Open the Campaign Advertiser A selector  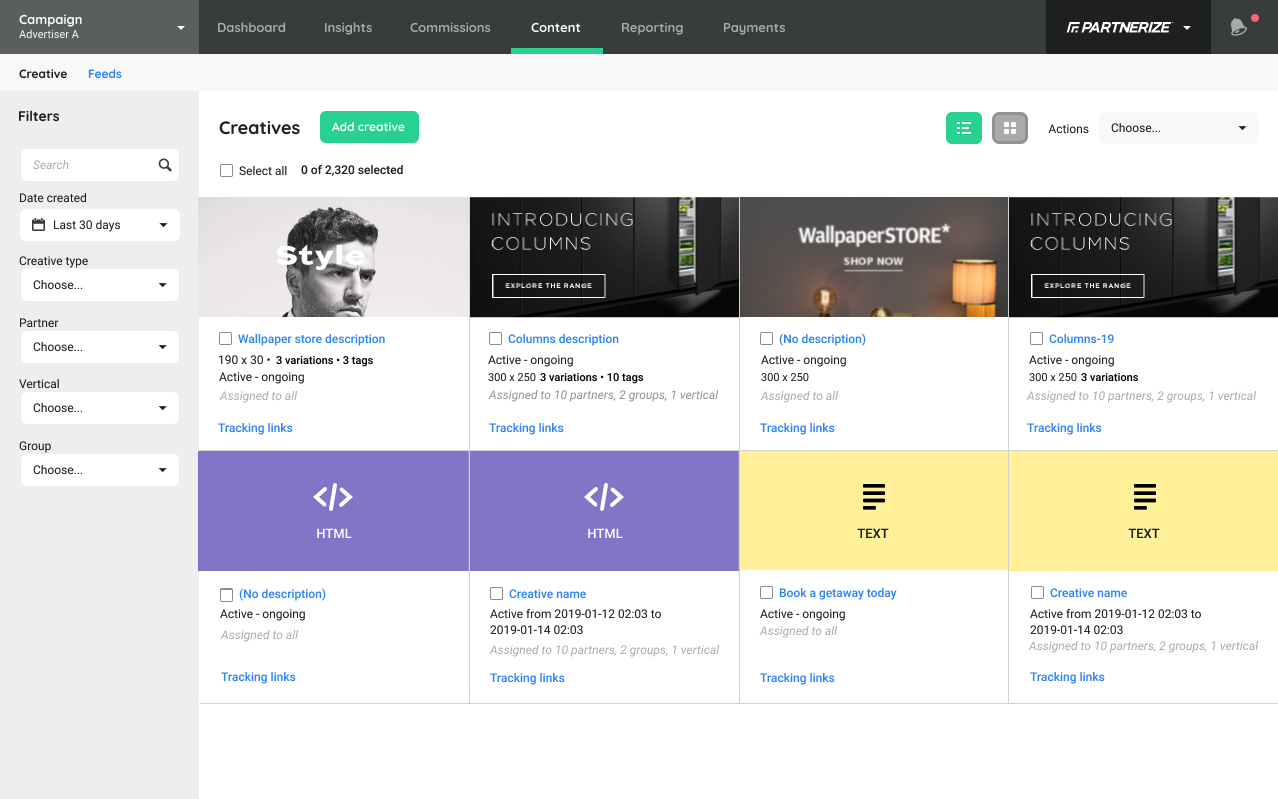click(99, 27)
